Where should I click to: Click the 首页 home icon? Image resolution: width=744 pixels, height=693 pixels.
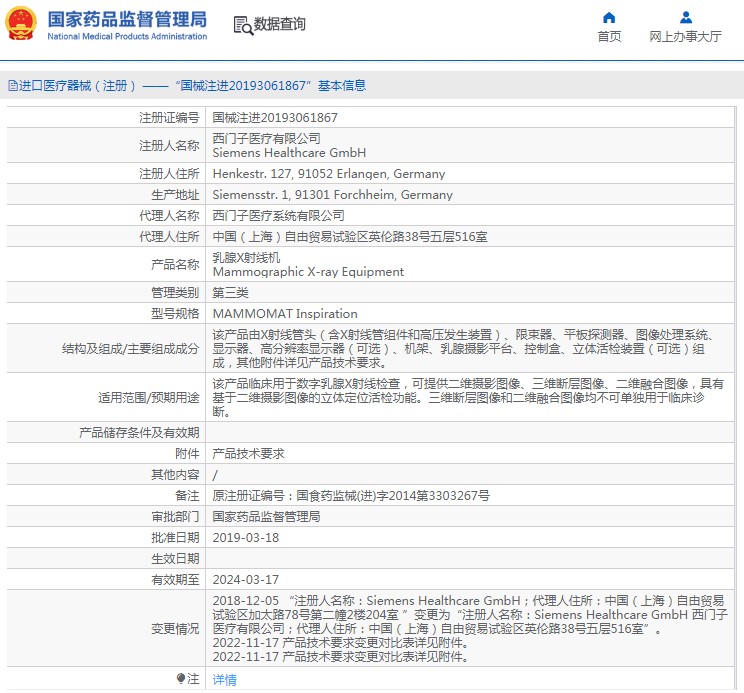pyautogui.click(x=609, y=18)
